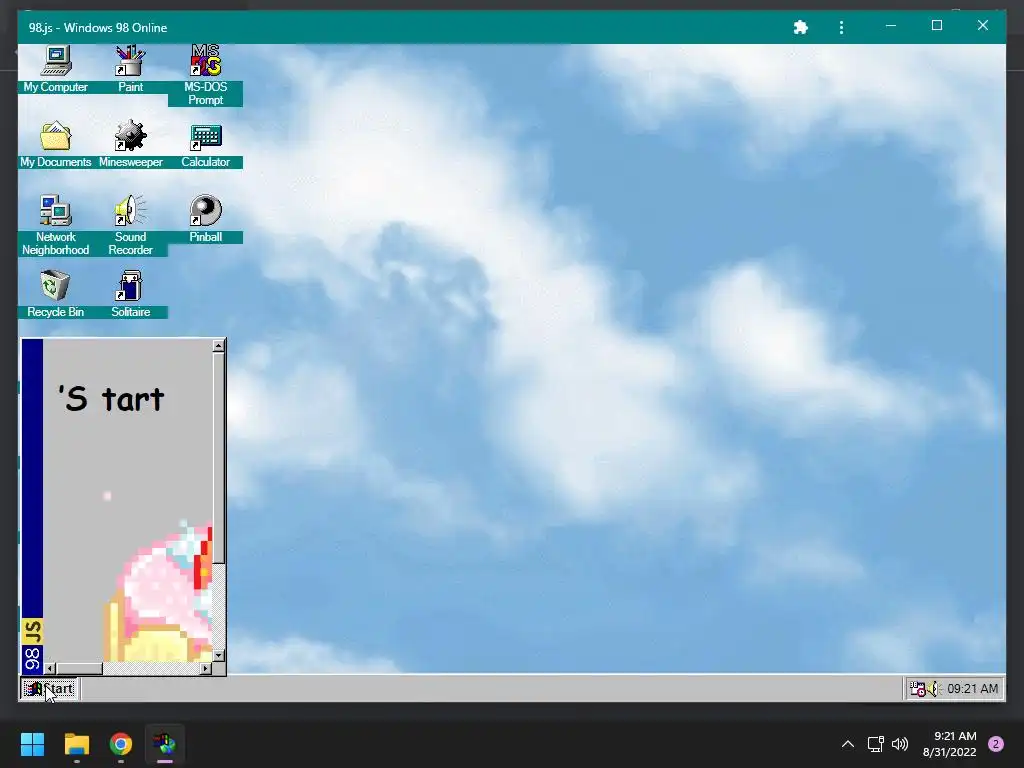Click the scroll right arrow in start menu
The width and height of the screenshot is (1024, 768).
coord(206,668)
